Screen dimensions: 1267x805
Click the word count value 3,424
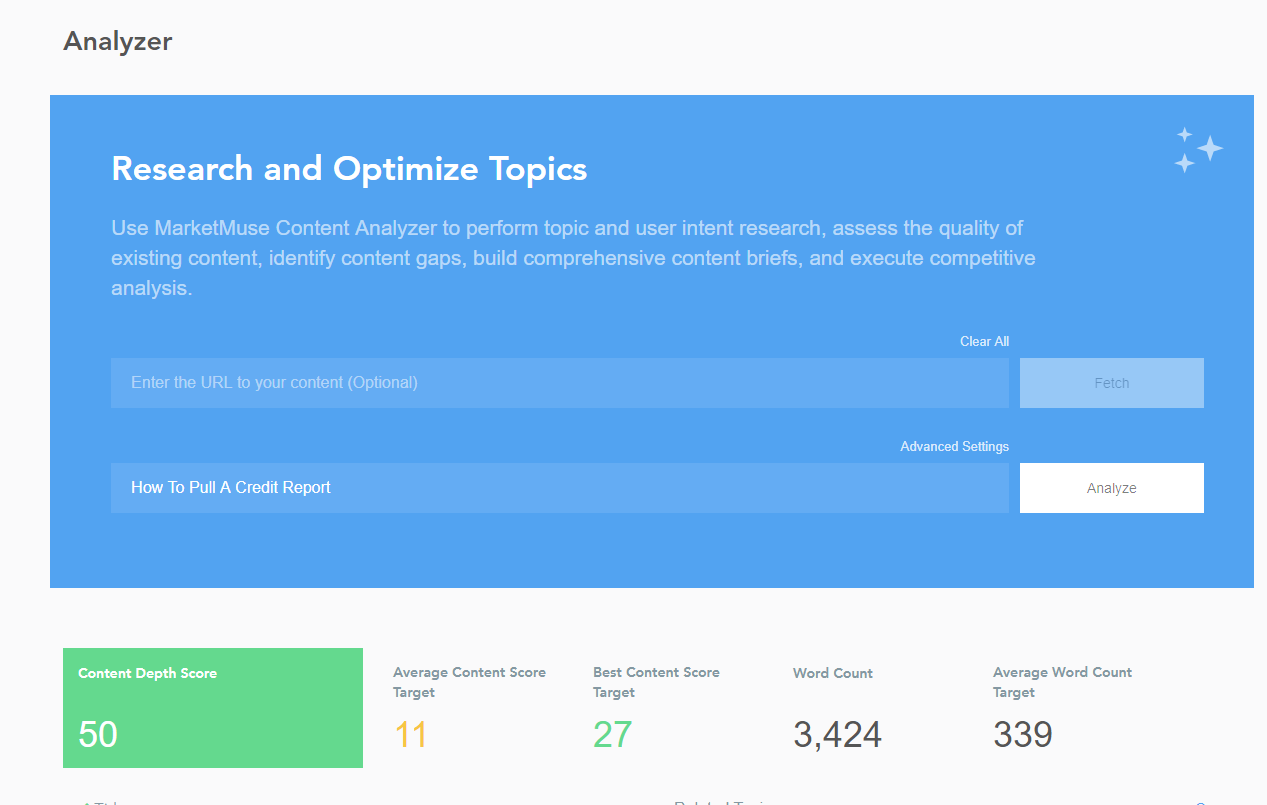tap(837, 735)
